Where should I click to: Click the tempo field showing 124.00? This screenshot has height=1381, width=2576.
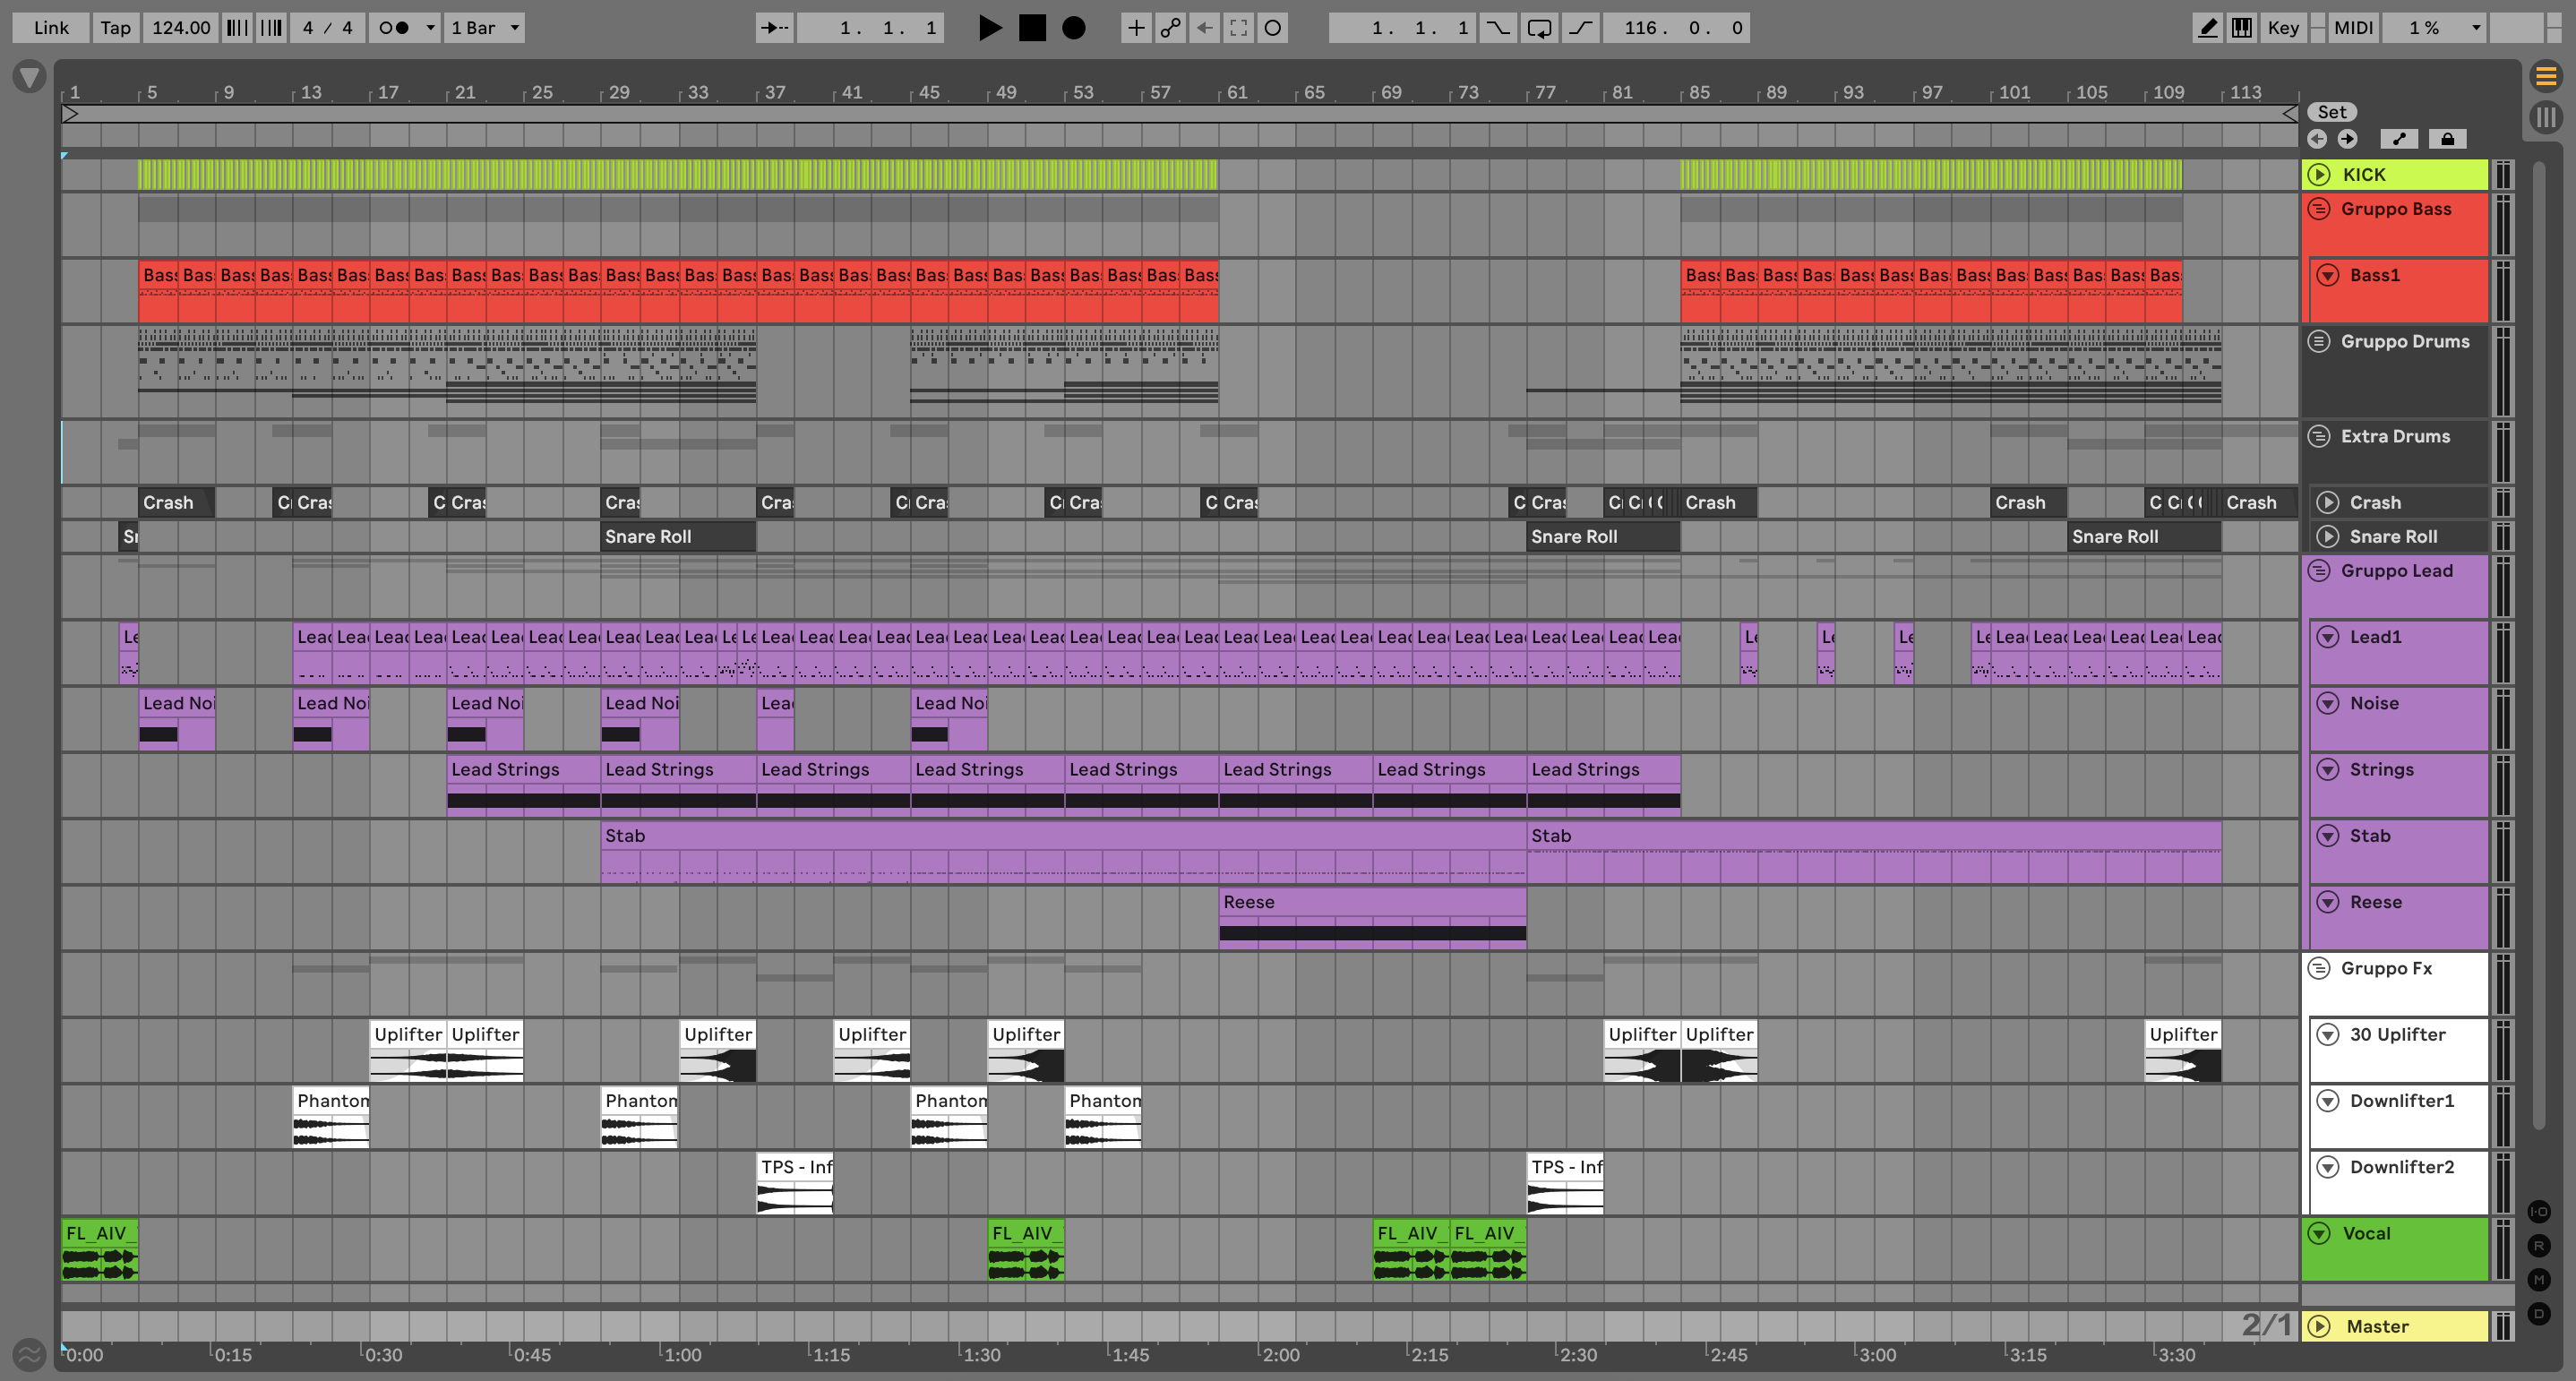point(180,28)
